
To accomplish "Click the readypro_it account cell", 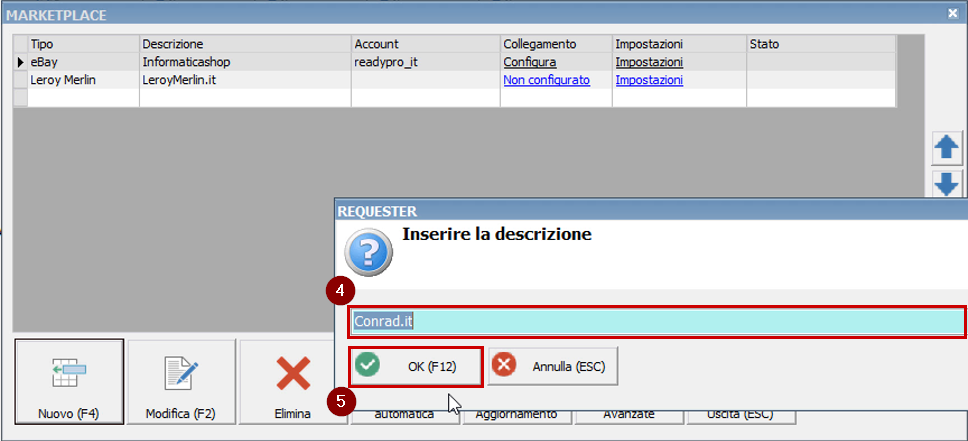I will click(425, 62).
